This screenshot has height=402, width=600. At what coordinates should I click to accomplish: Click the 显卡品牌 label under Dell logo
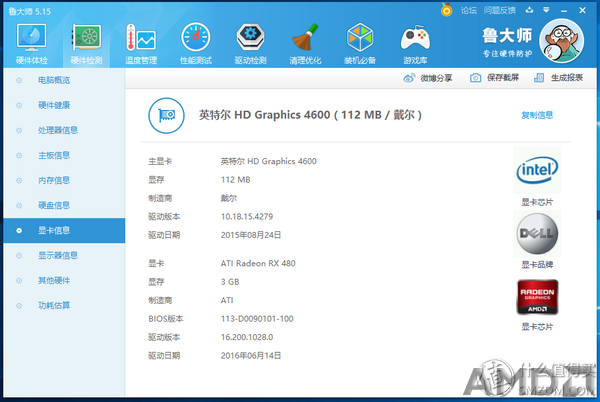coord(537,265)
